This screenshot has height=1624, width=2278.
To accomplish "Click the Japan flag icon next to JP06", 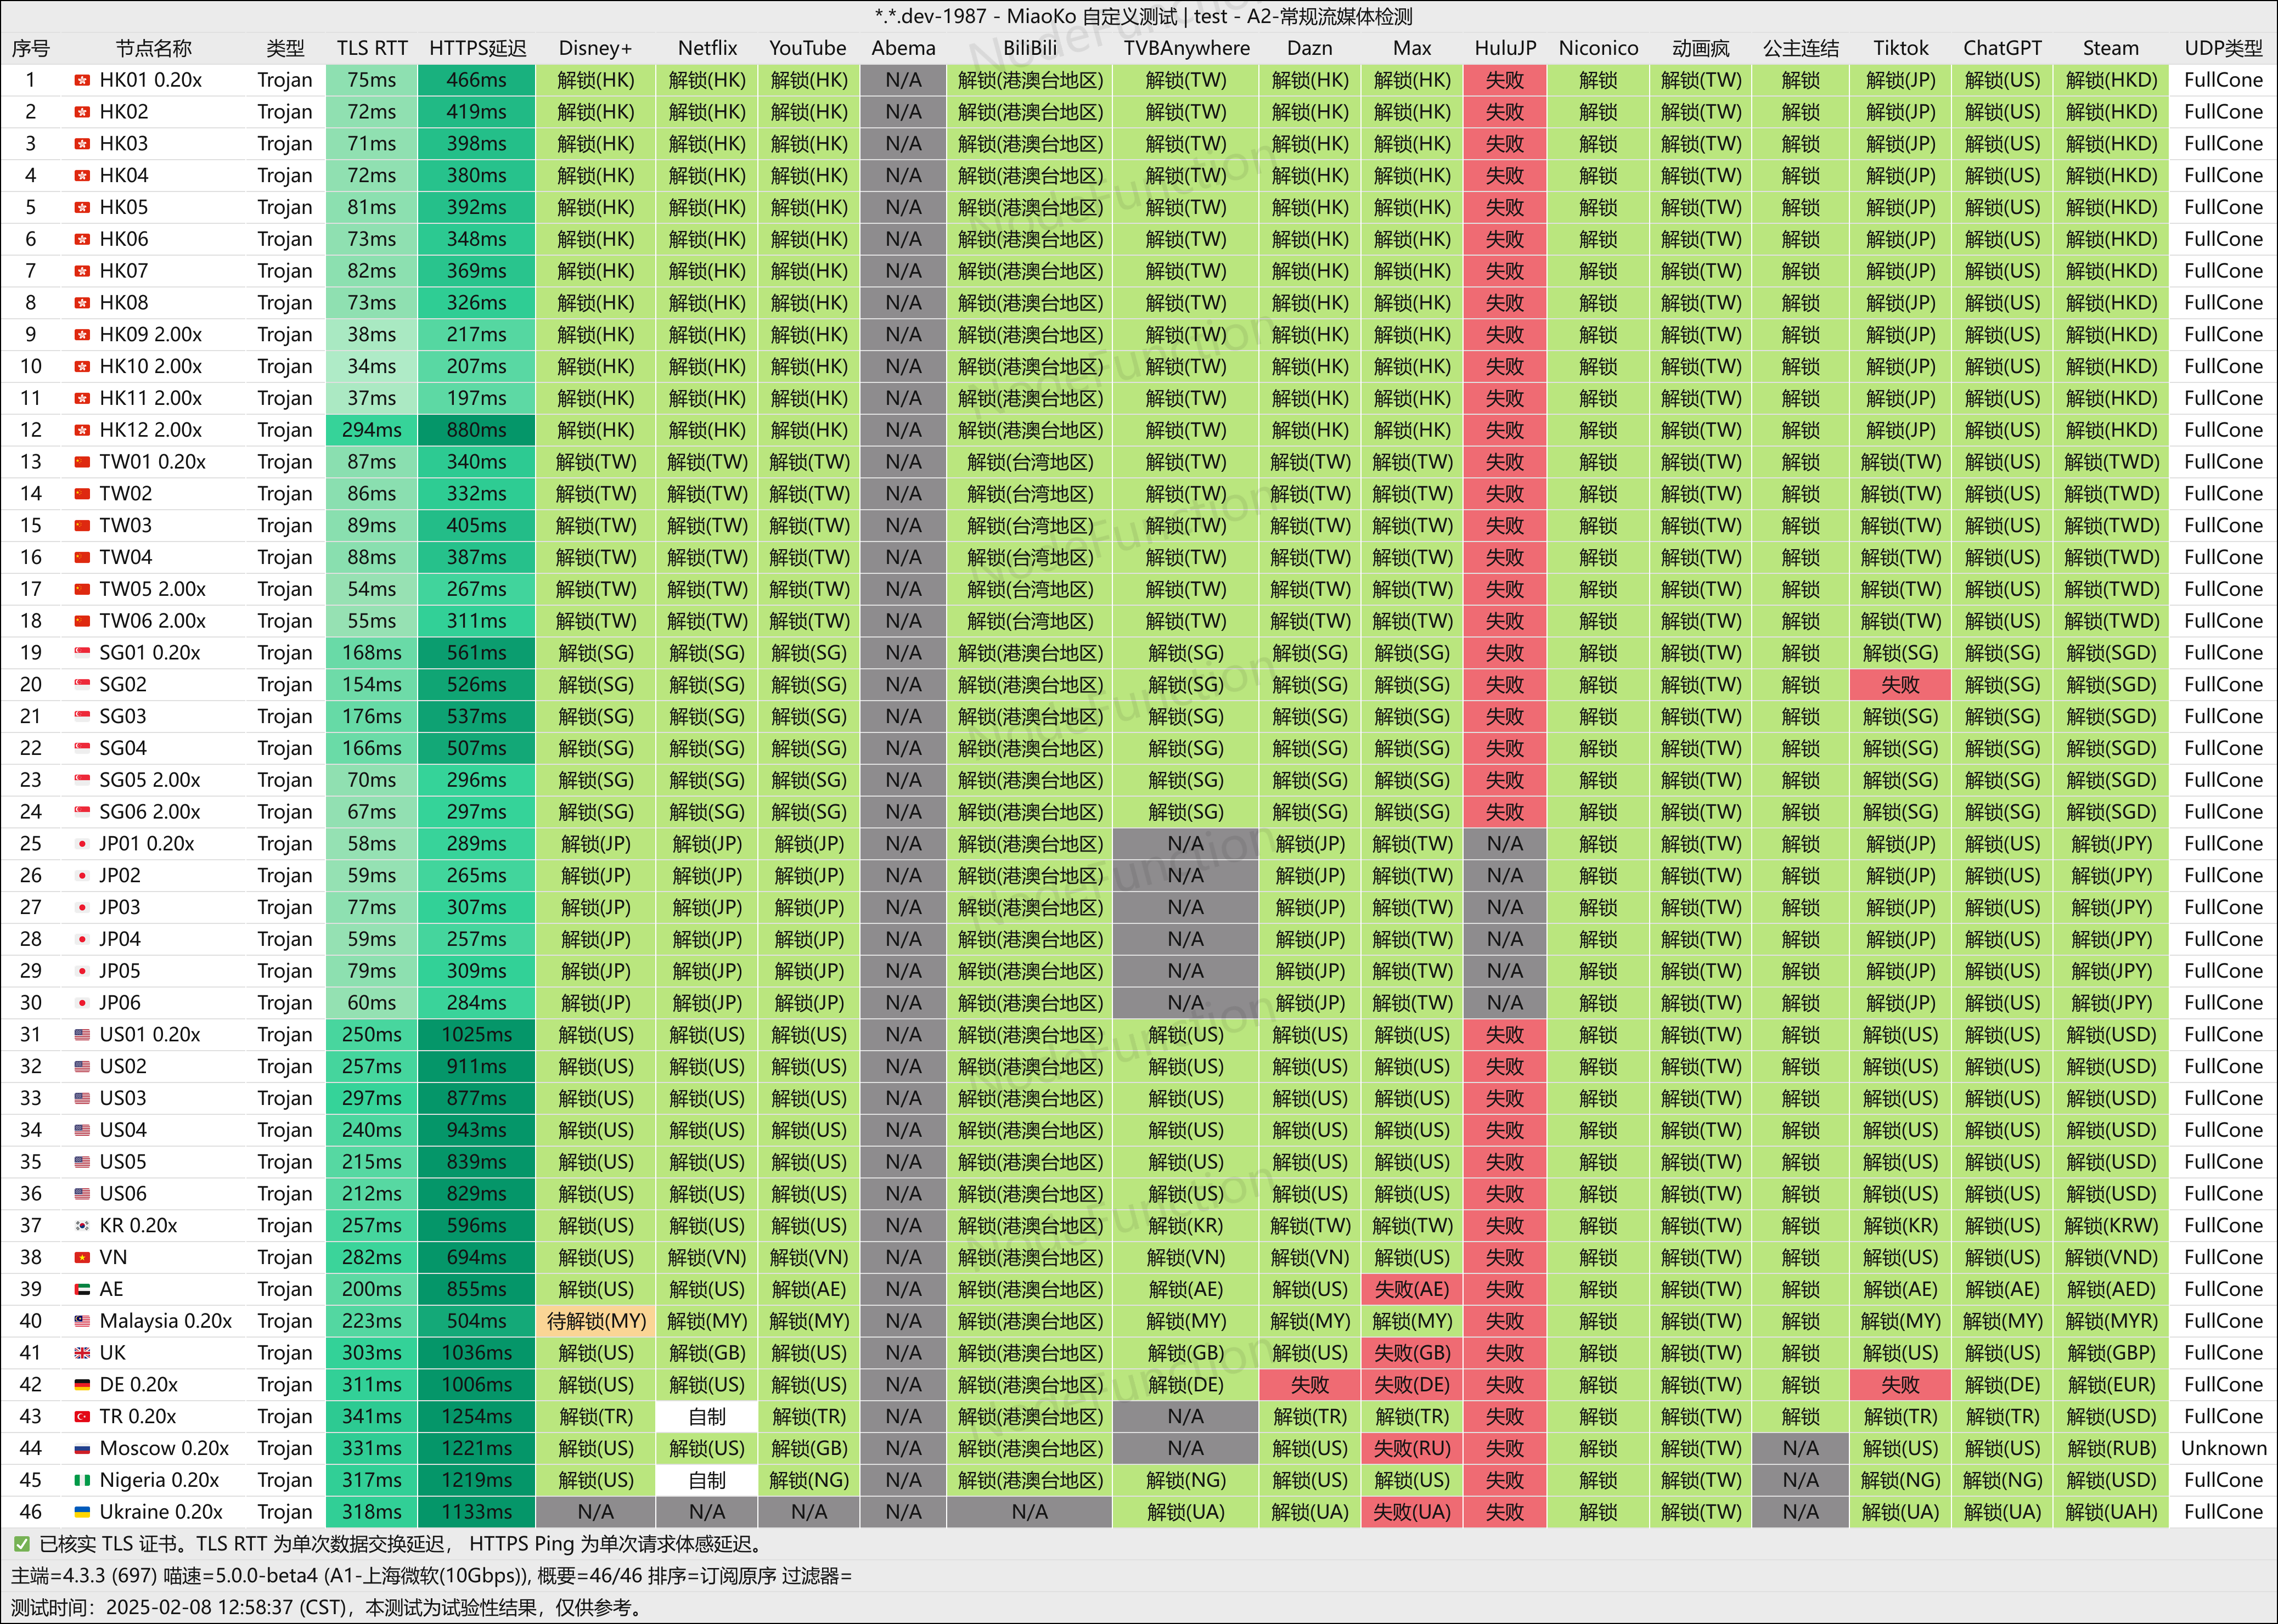I will [x=82, y=1003].
